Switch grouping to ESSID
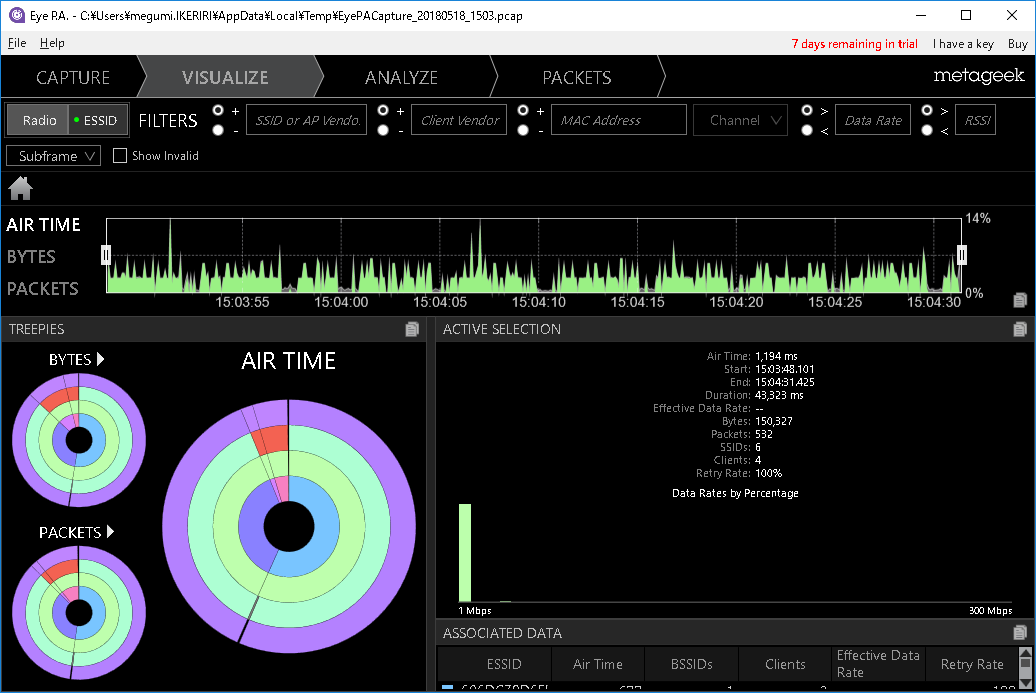This screenshot has height=693, width=1036. click(x=97, y=120)
